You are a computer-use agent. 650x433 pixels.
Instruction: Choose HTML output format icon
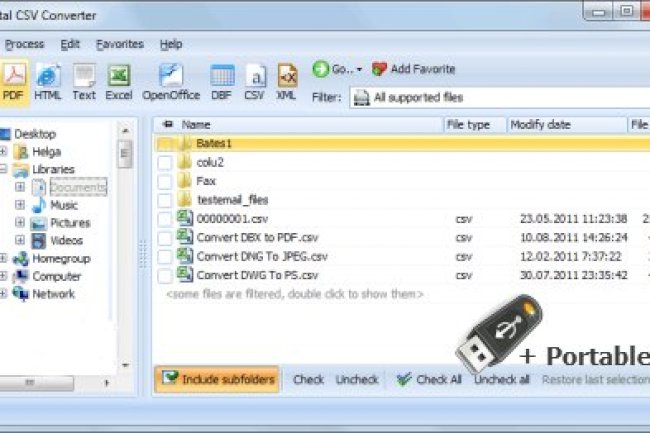point(47,80)
